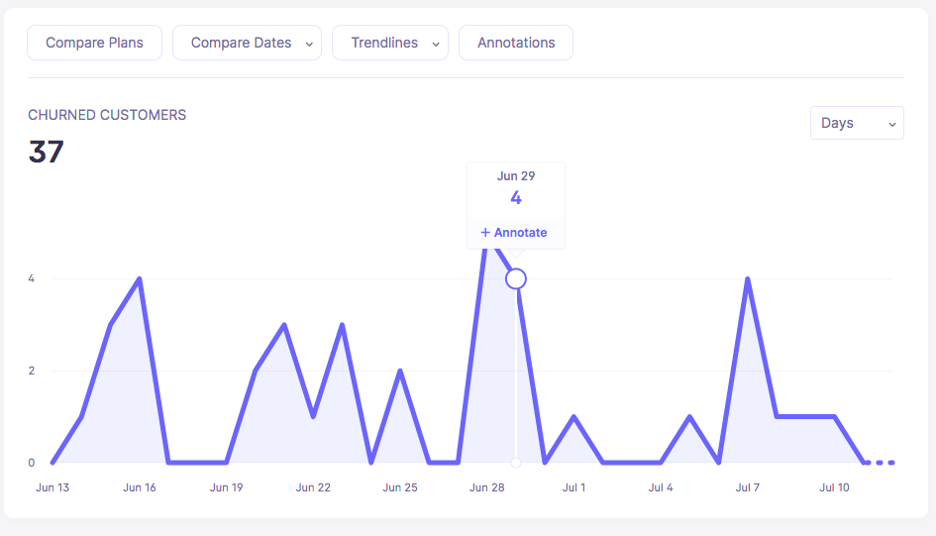Click + Annotate in the Jun 29 tooltip
The width and height of the screenshot is (936, 536).
(x=515, y=233)
